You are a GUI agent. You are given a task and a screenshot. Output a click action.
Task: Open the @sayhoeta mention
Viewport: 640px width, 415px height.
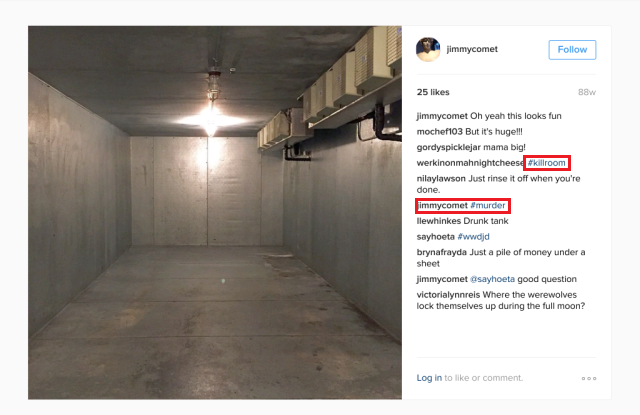coord(492,279)
